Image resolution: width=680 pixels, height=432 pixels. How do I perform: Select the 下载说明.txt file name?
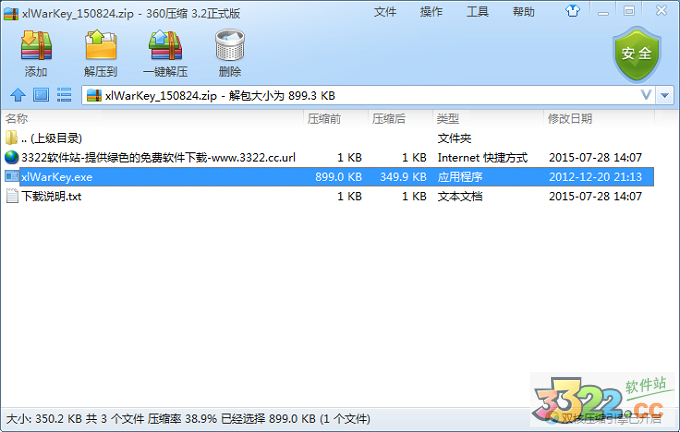click(52, 196)
